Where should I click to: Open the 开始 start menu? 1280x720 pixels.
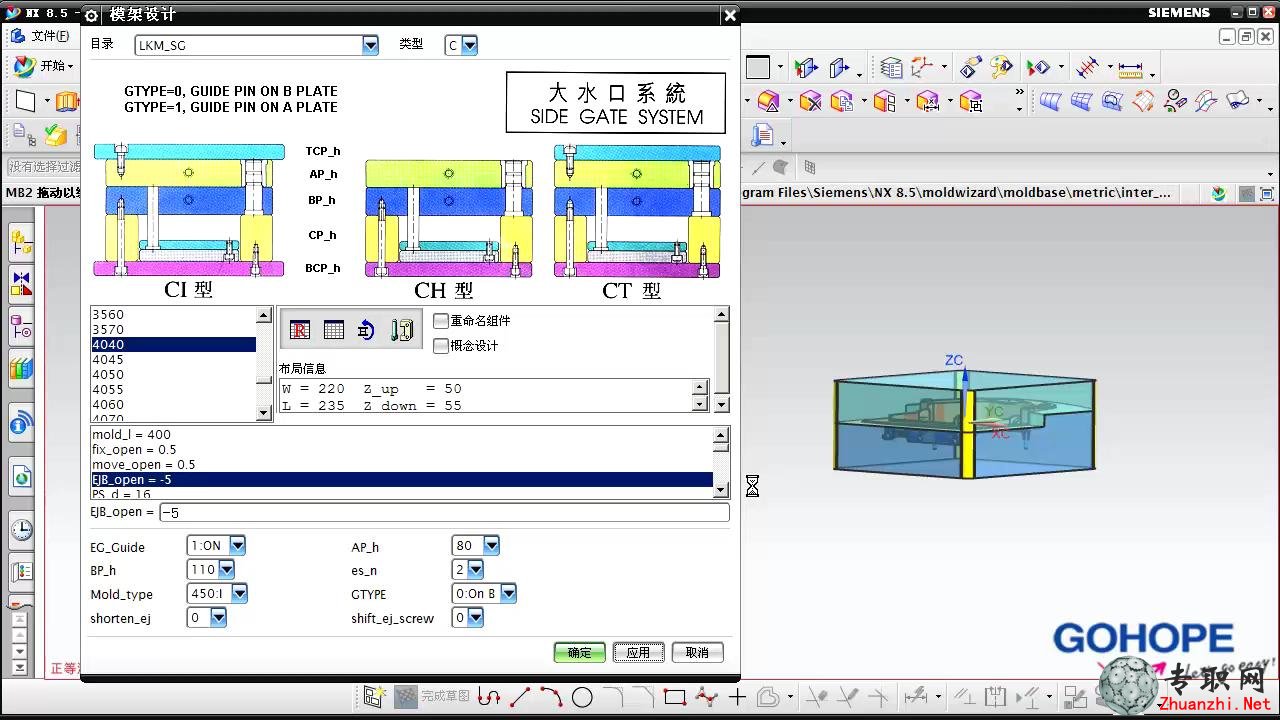[43, 66]
